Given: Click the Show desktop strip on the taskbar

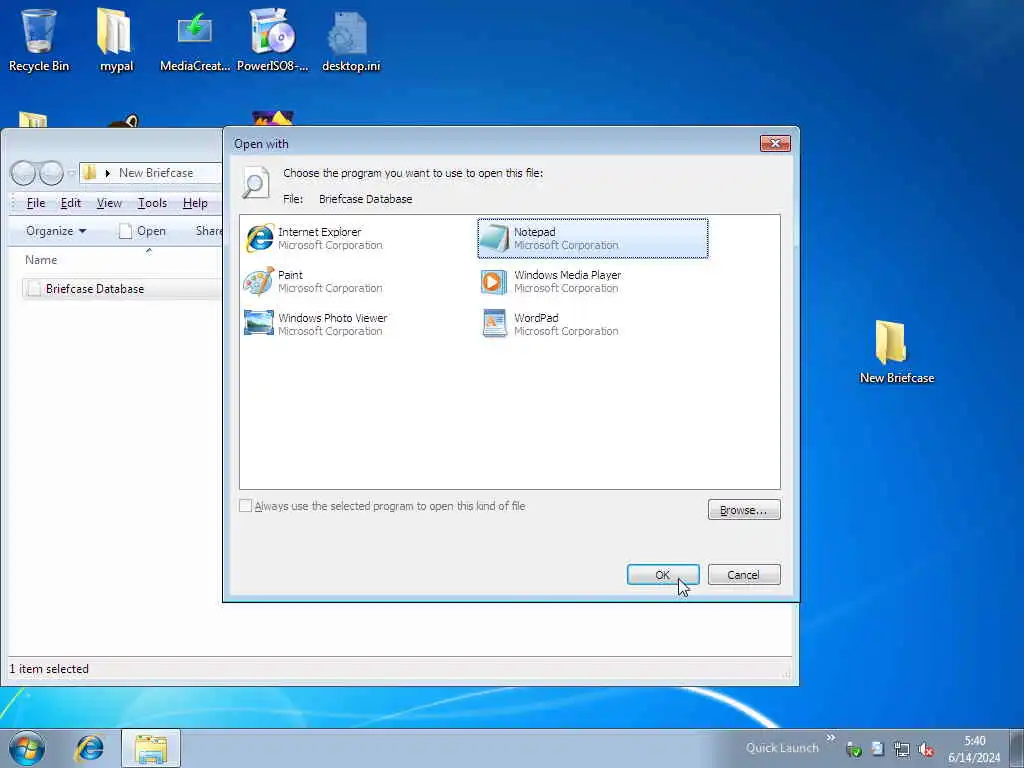Looking at the screenshot, I should coord(1017,748).
